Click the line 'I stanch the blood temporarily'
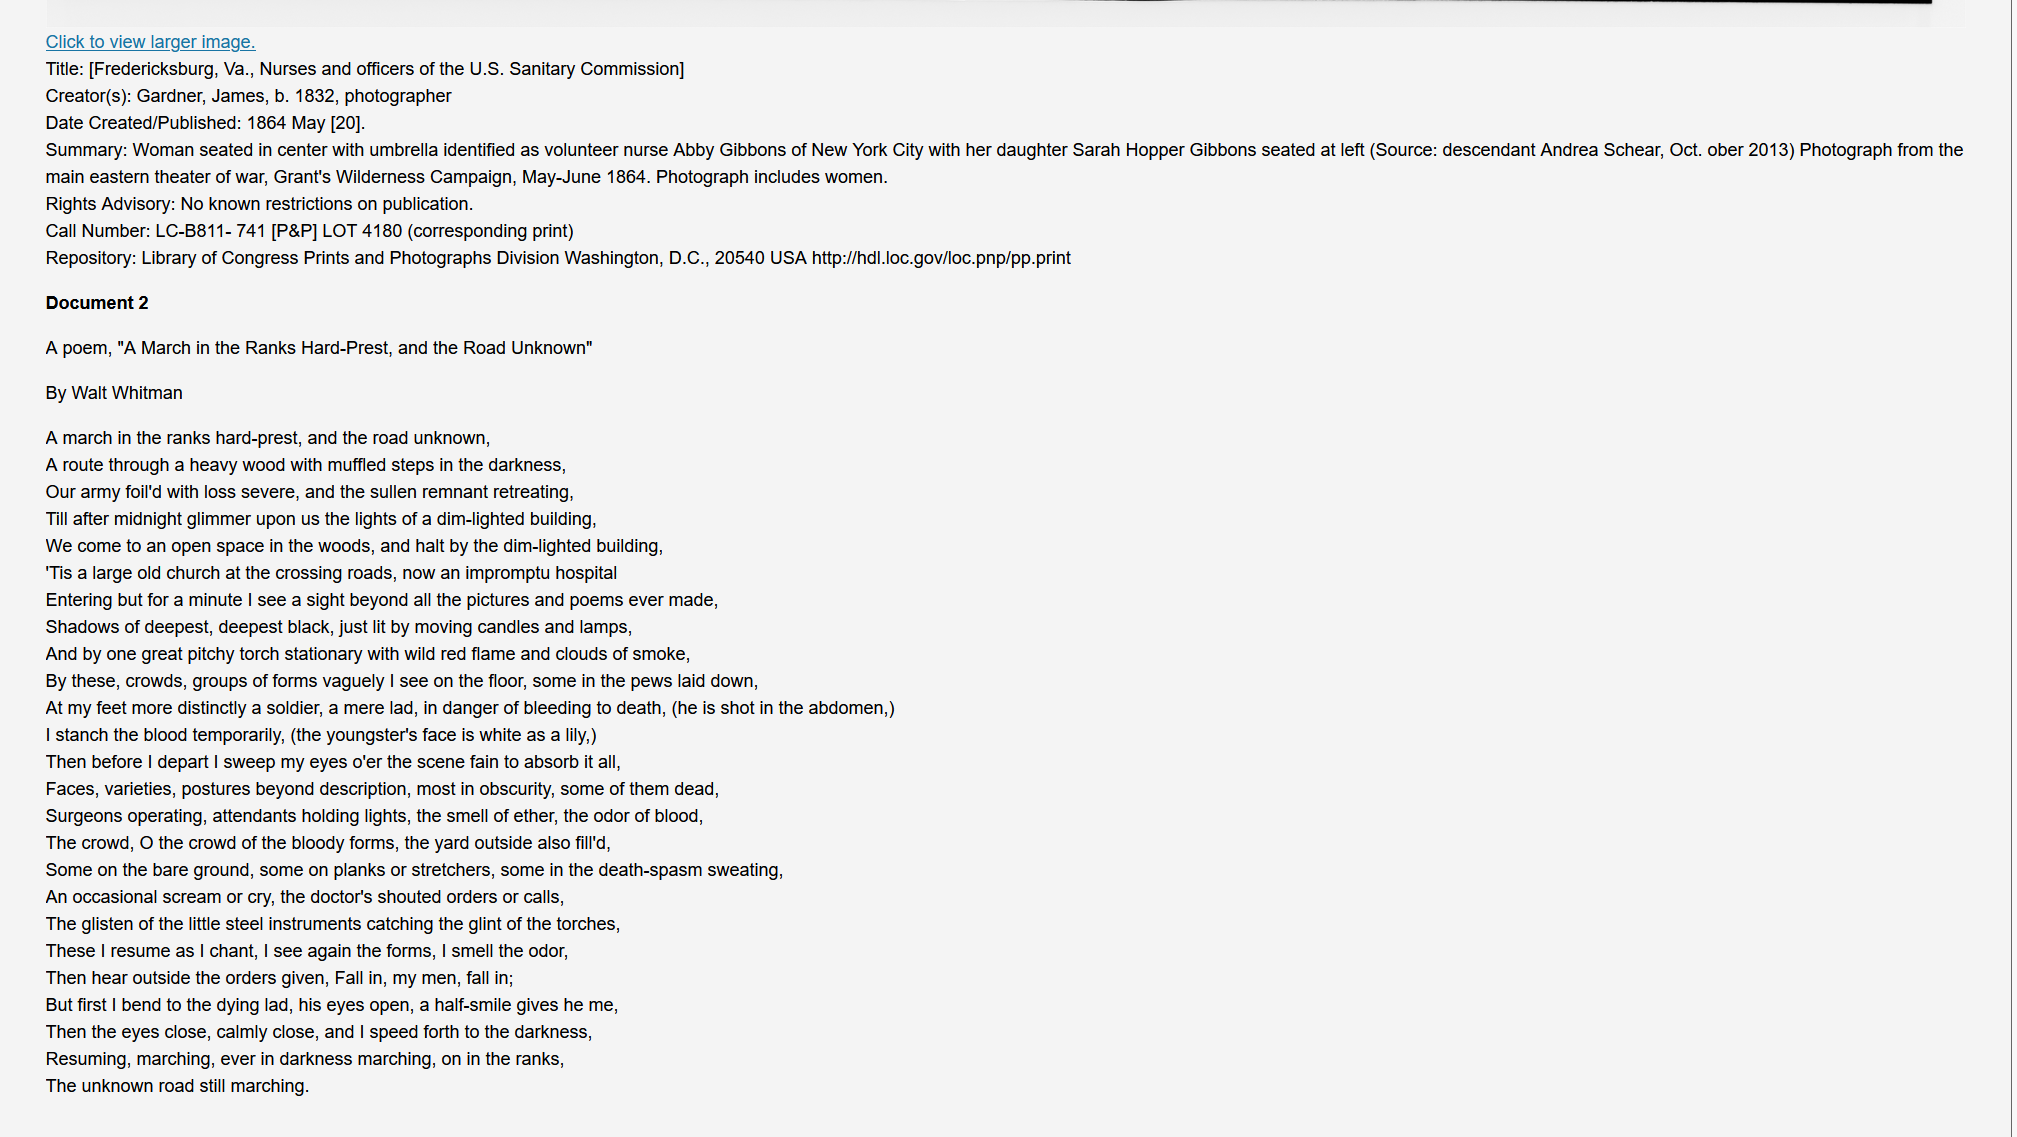This screenshot has width=2017, height=1137. (x=321, y=735)
